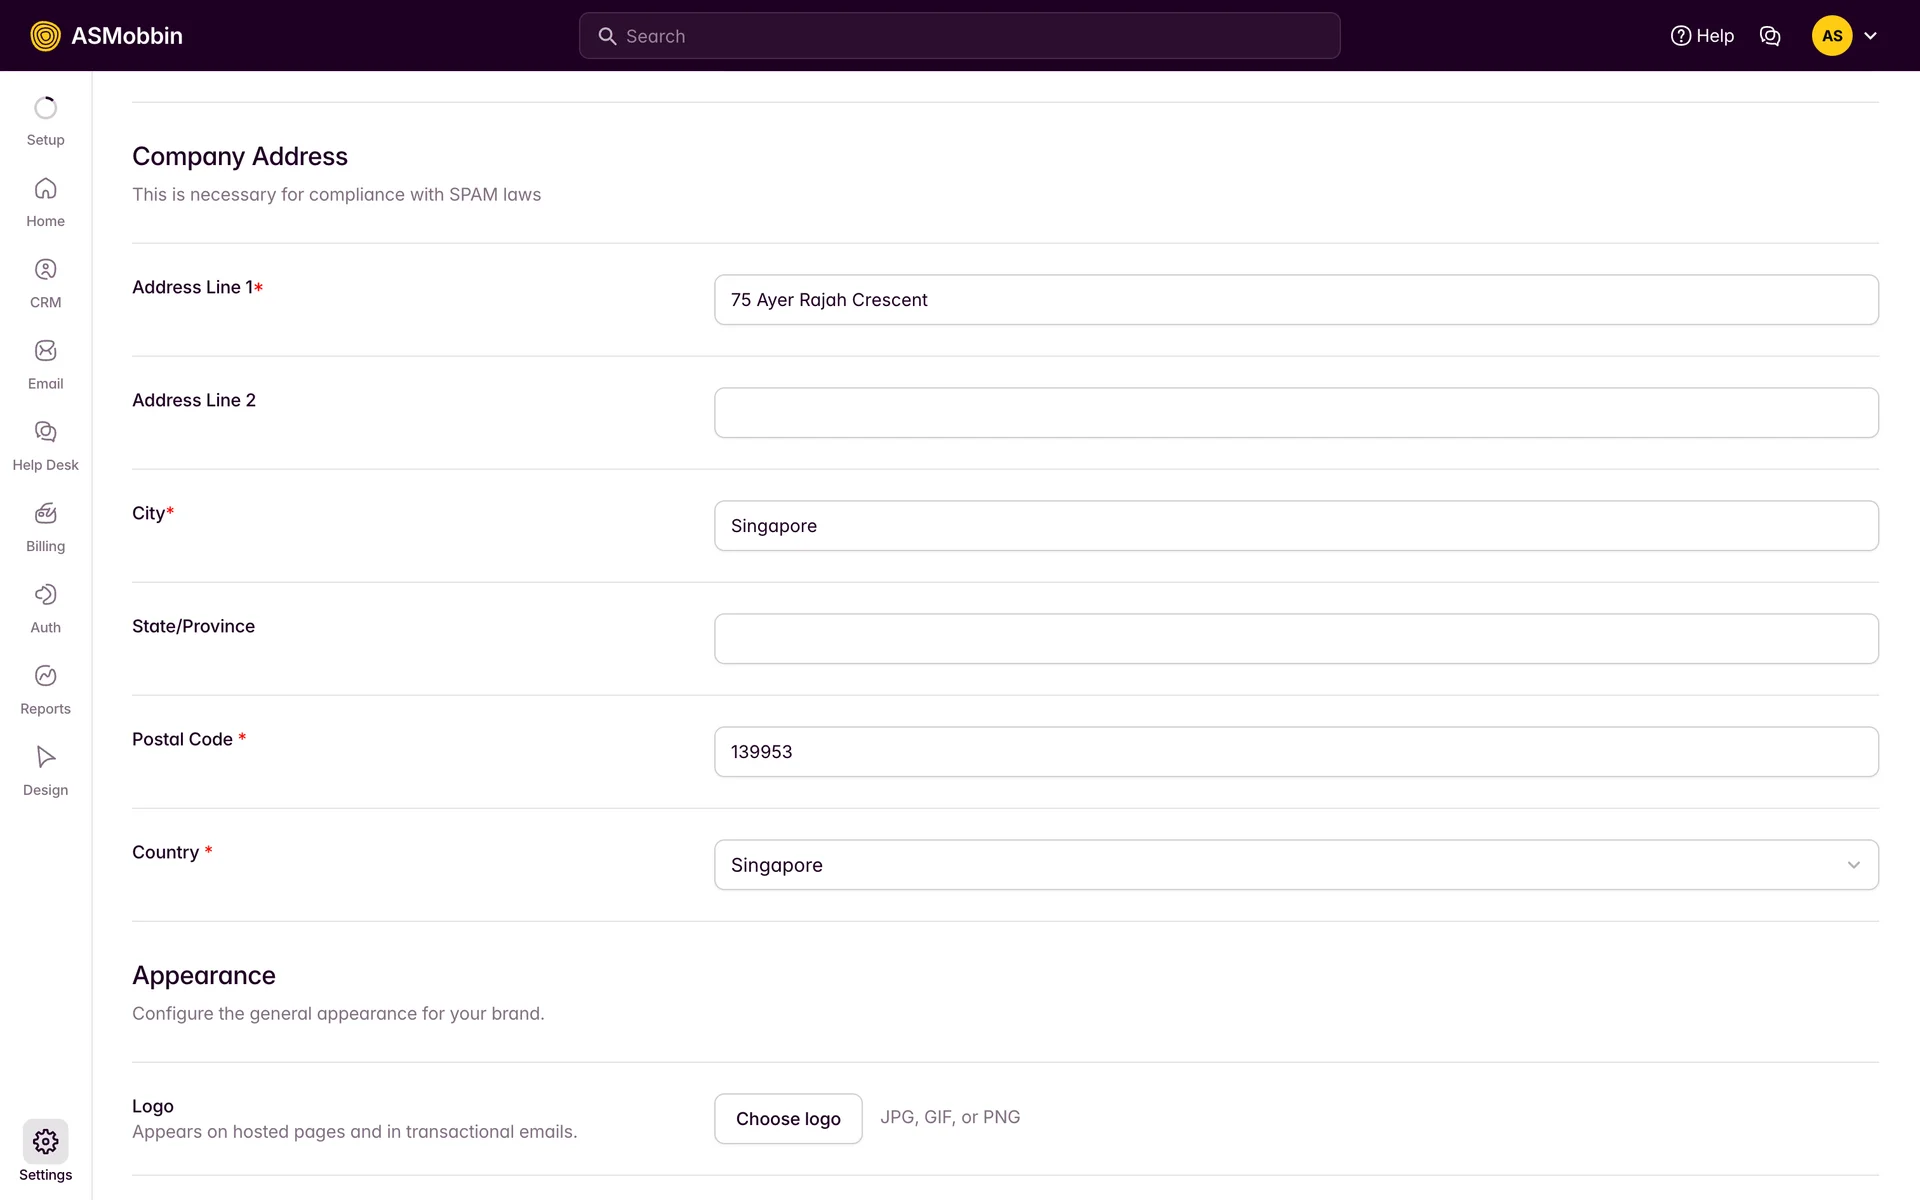This screenshot has width=1920, height=1200.
Task: Open the chat messages icon in header
Action: [x=1770, y=36]
